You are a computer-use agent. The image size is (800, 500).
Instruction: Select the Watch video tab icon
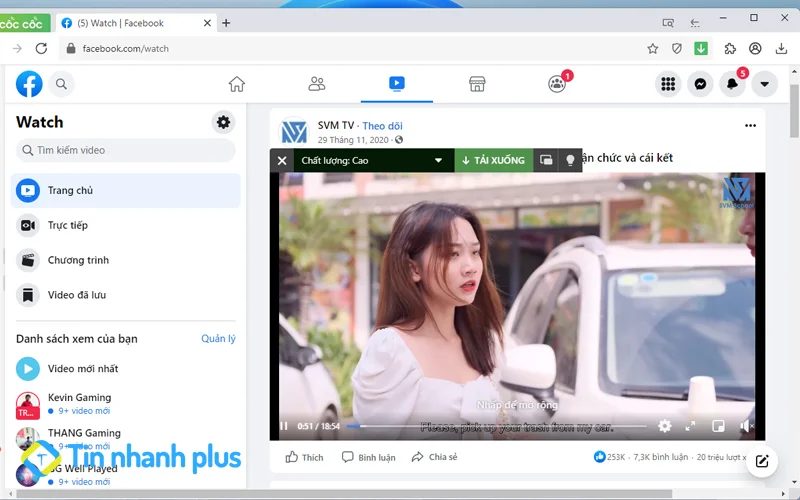coord(396,83)
